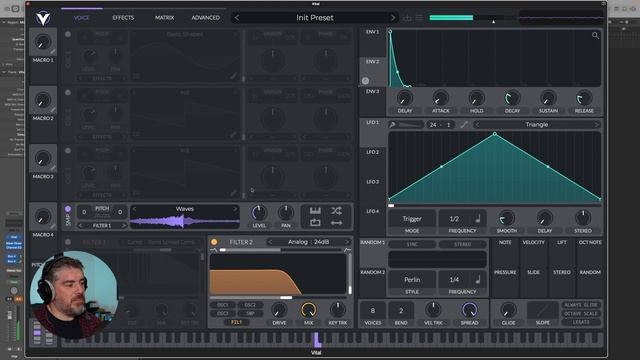Click the LFO 1 frequency note icon

[x=478, y=219]
